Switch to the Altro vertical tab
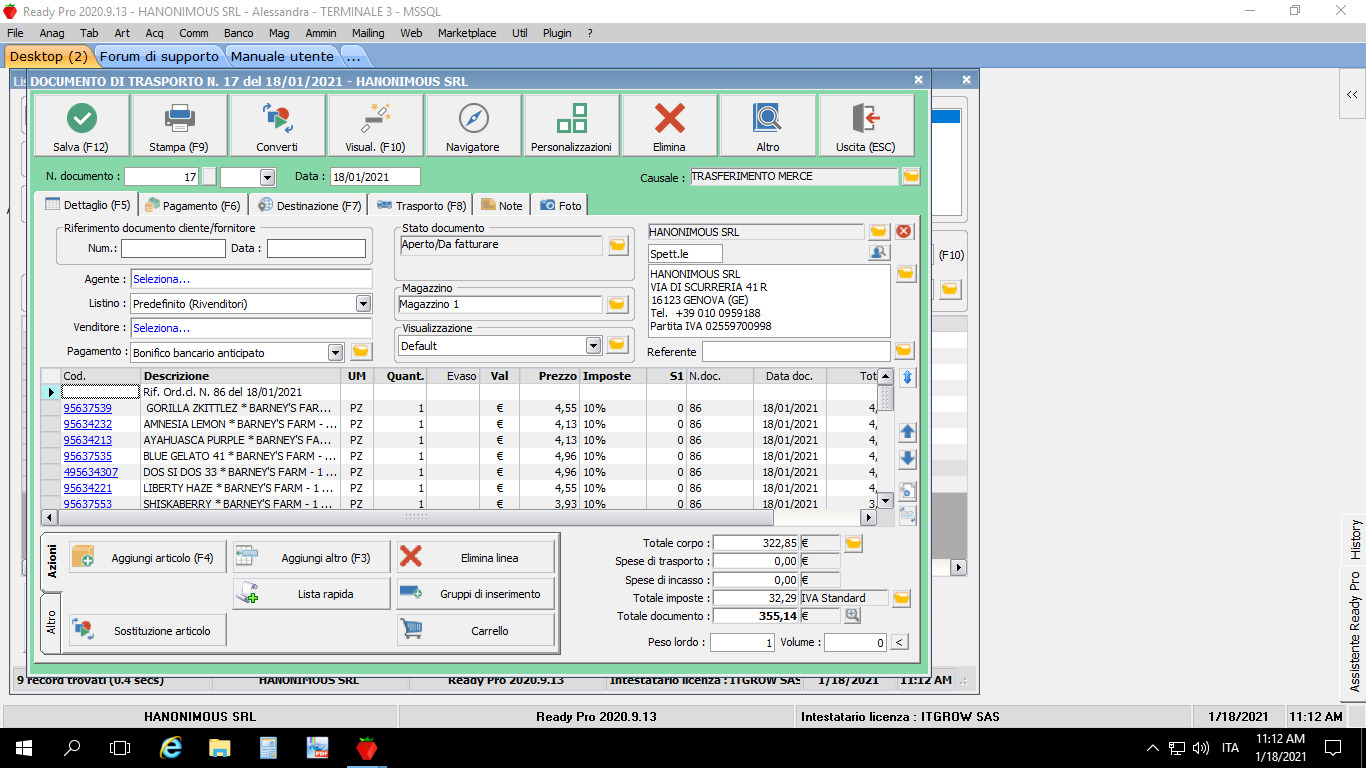Viewport: 1366px width, 768px height. tap(51, 623)
